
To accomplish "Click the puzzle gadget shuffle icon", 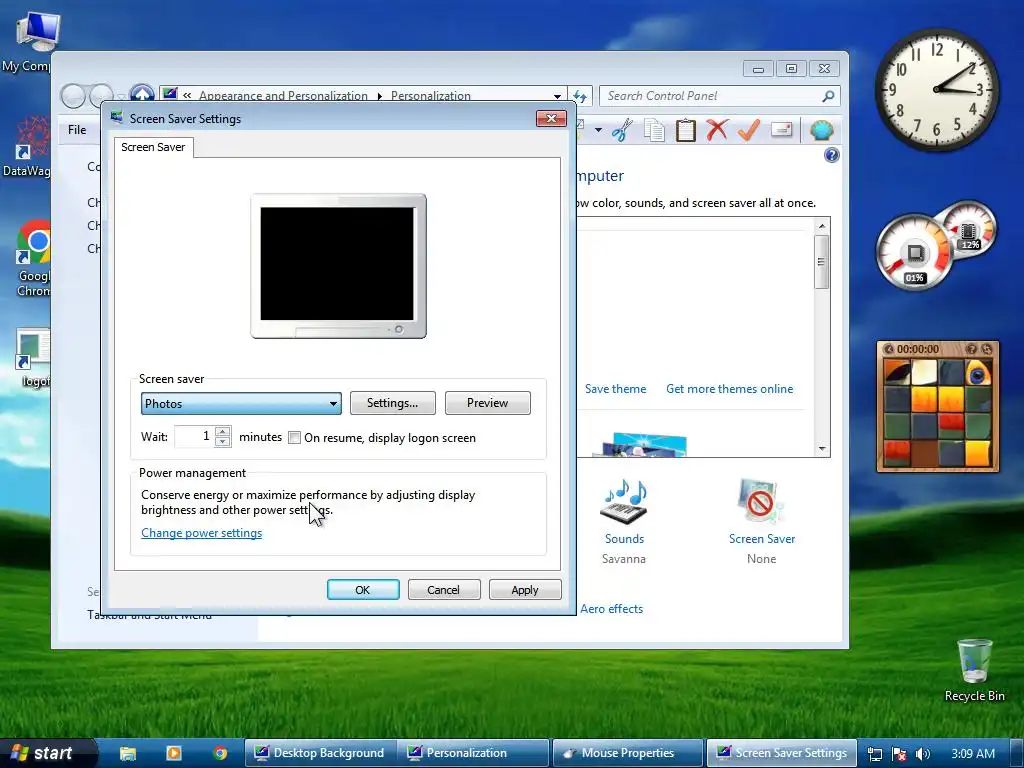I will click(x=987, y=349).
